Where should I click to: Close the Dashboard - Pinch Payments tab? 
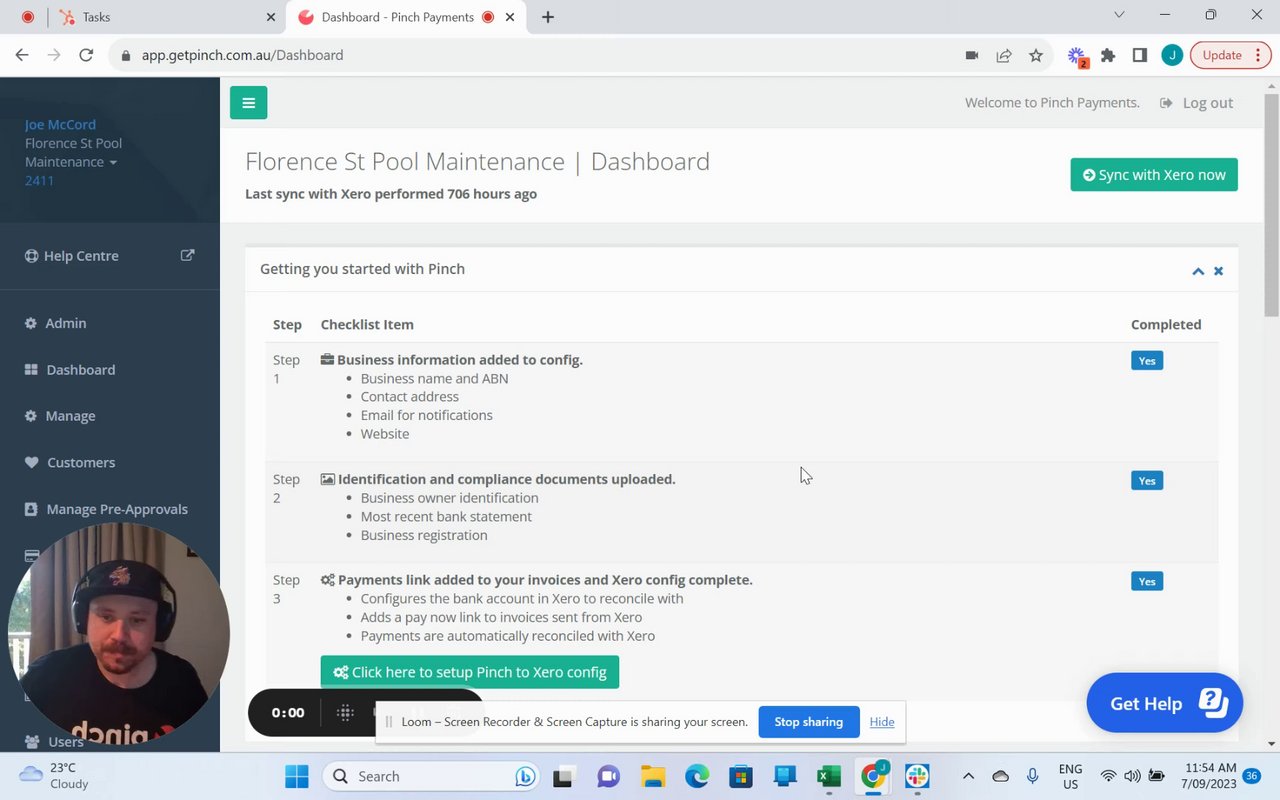point(511,17)
